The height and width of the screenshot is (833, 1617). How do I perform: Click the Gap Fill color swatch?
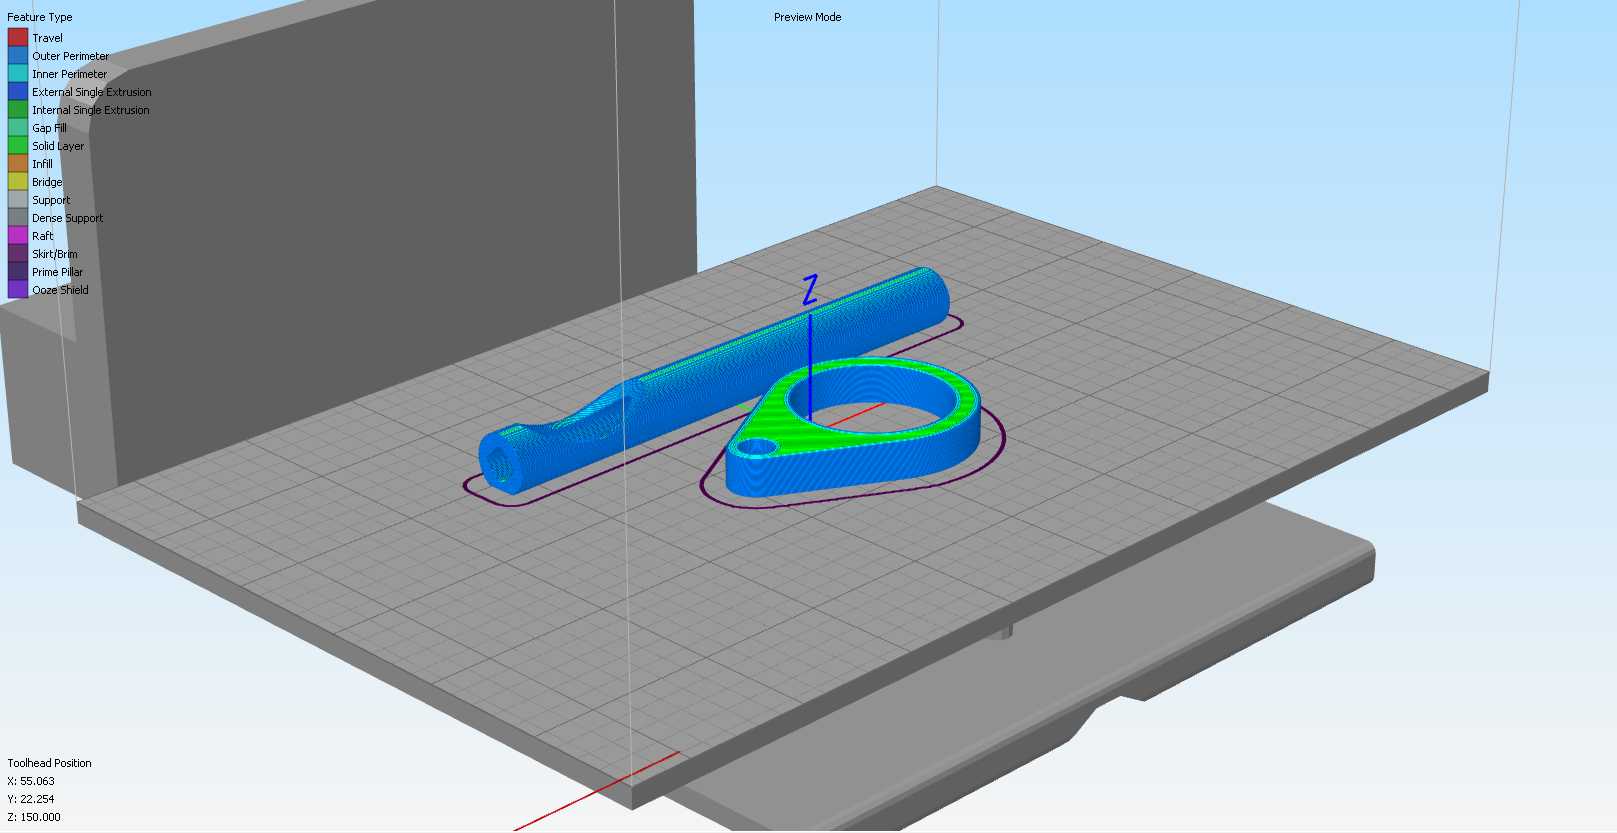coord(18,128)
